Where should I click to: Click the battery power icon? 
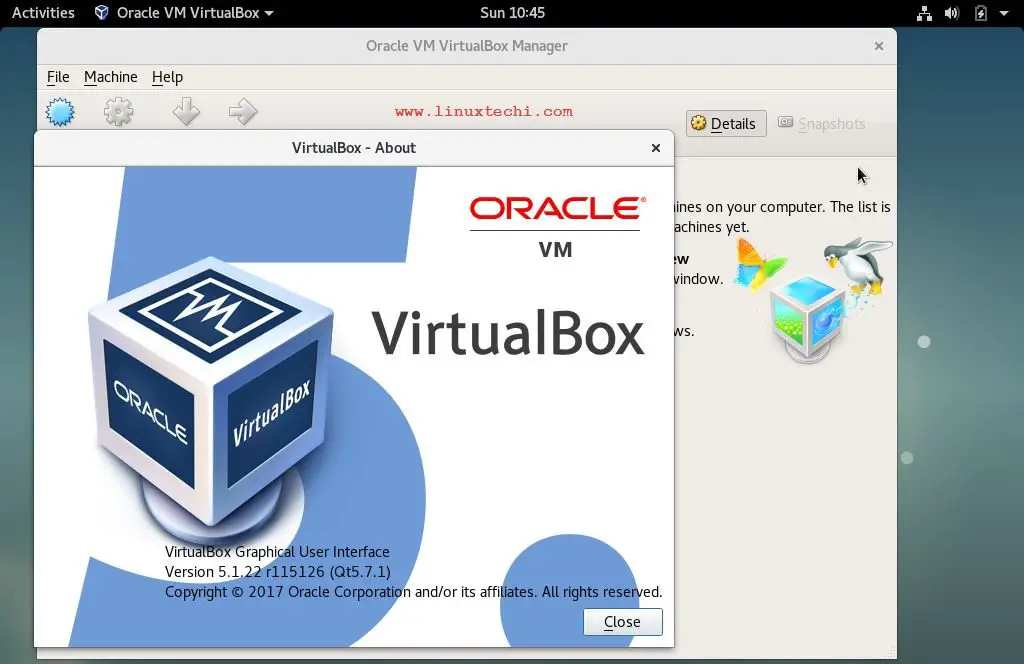coord(980,13)
